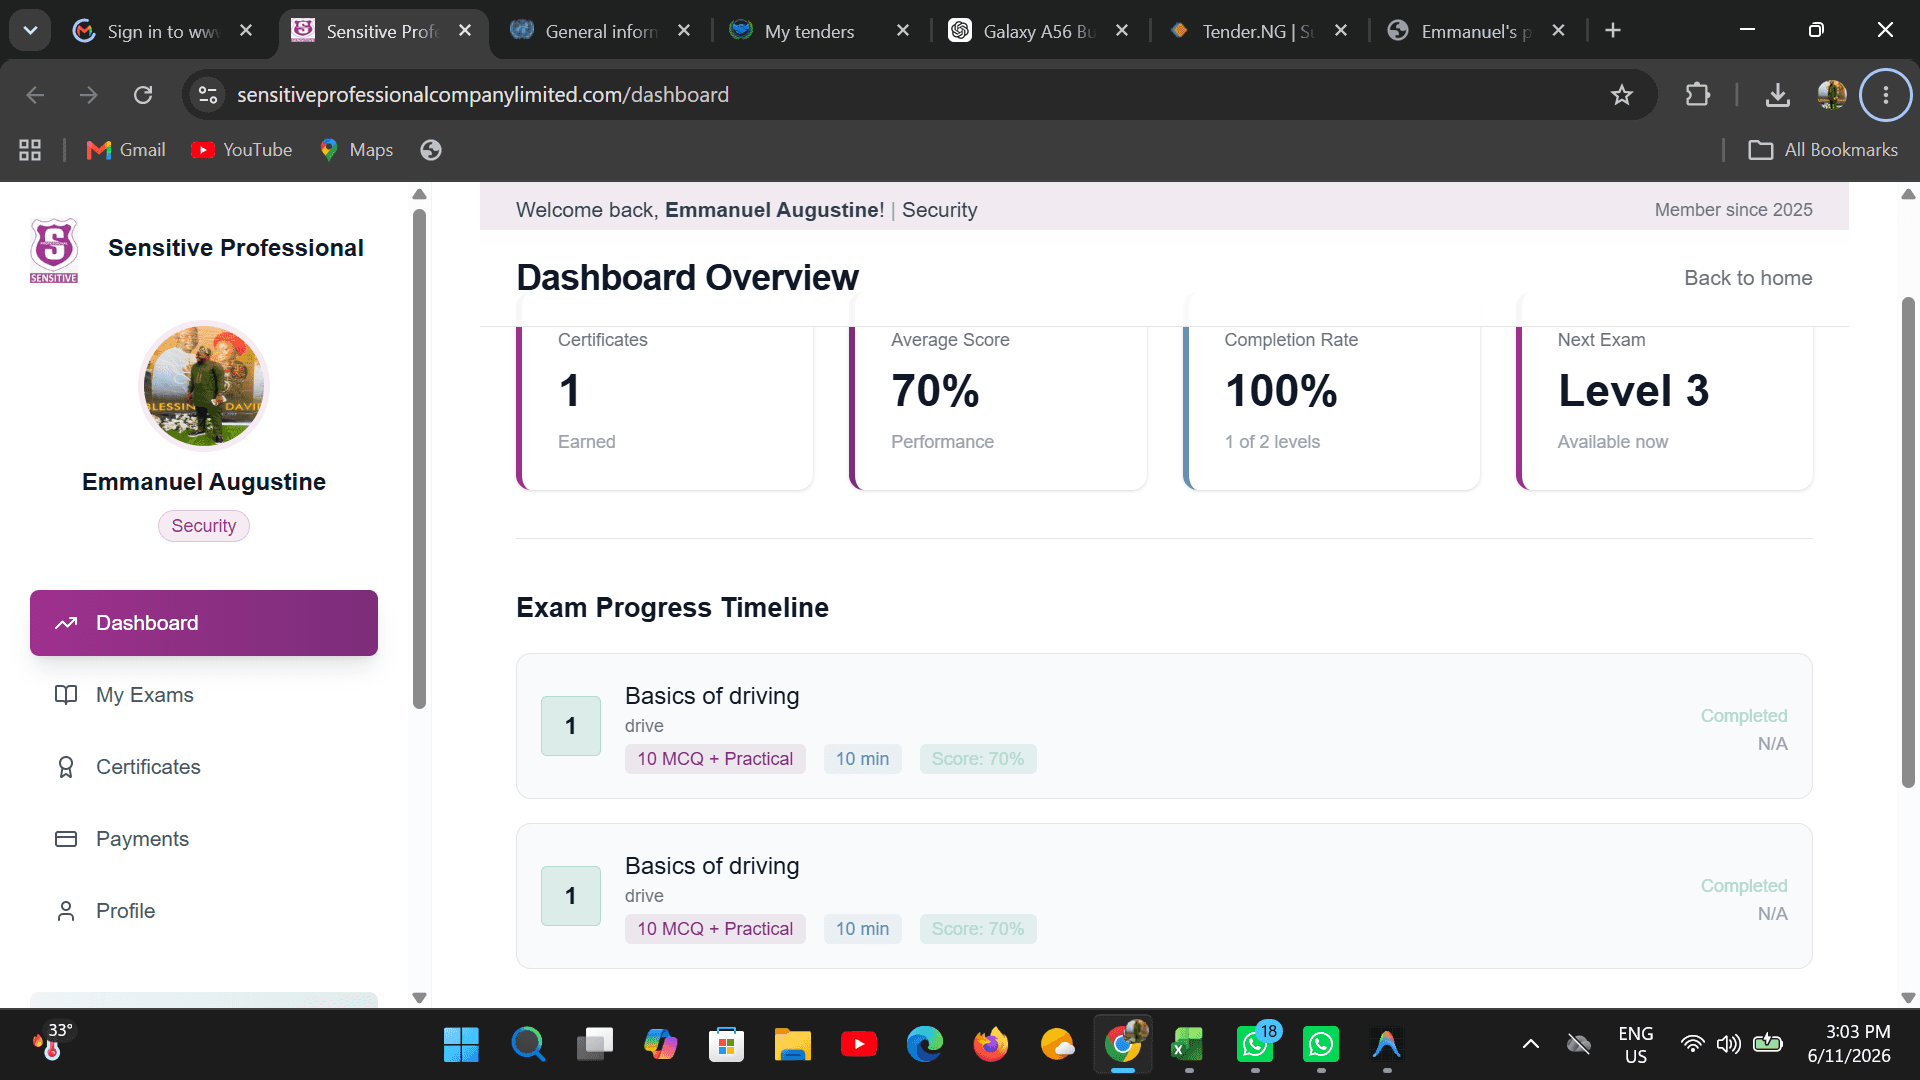Bookmark this page with the star icon
This screenshot has width=1920, height=1080.
tap(1622, 95)
